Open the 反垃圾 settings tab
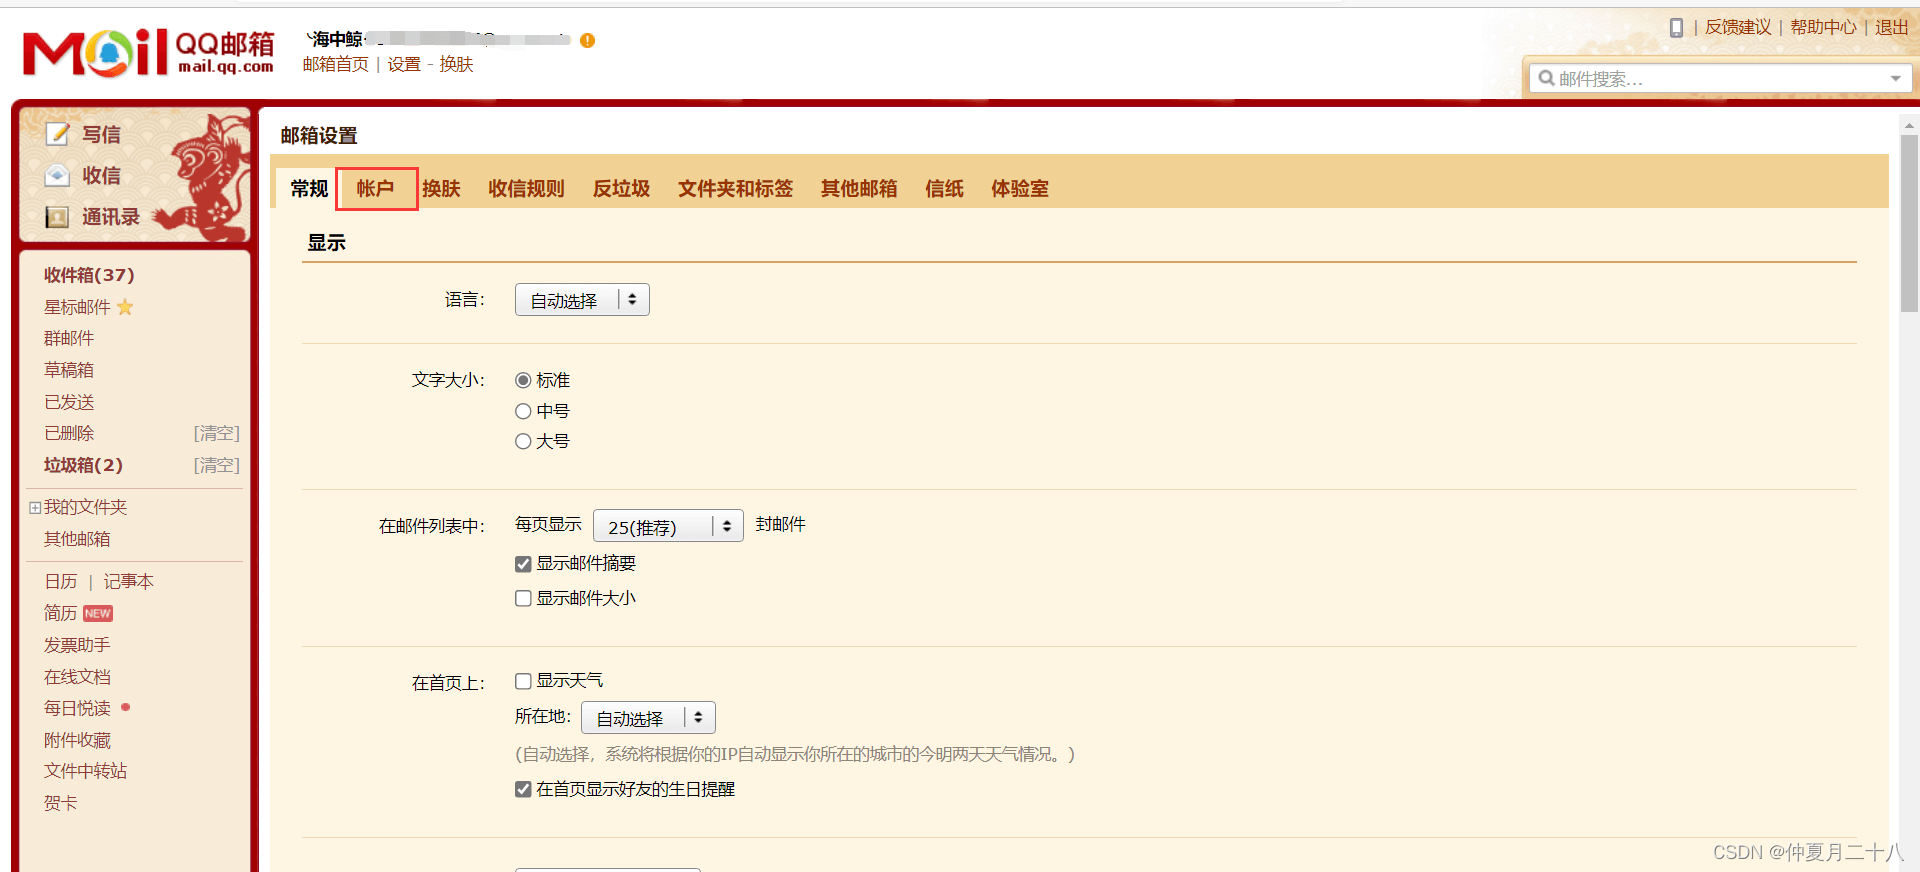Image resolution: width=1920 pixels, height=872 pixels. [x=621, y=189]
